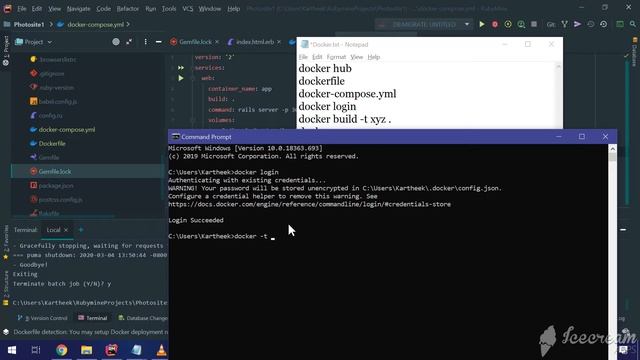Select package.json in project tree
Screen dimensions: 640x360
56,186
